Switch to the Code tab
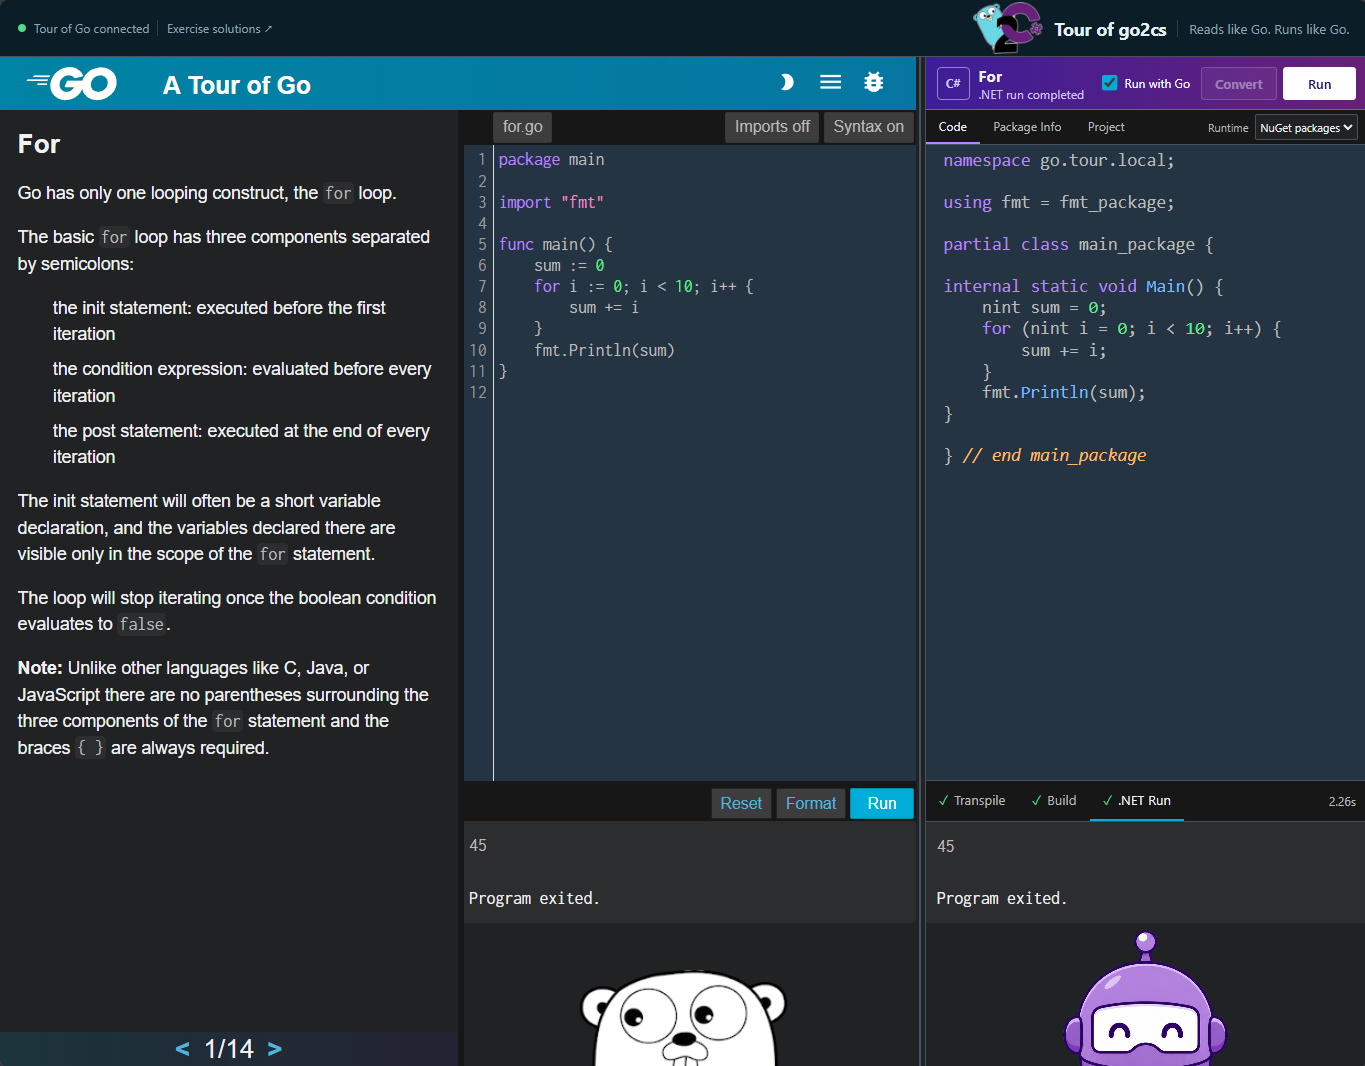1365x1066 pixels. [952, 127]
